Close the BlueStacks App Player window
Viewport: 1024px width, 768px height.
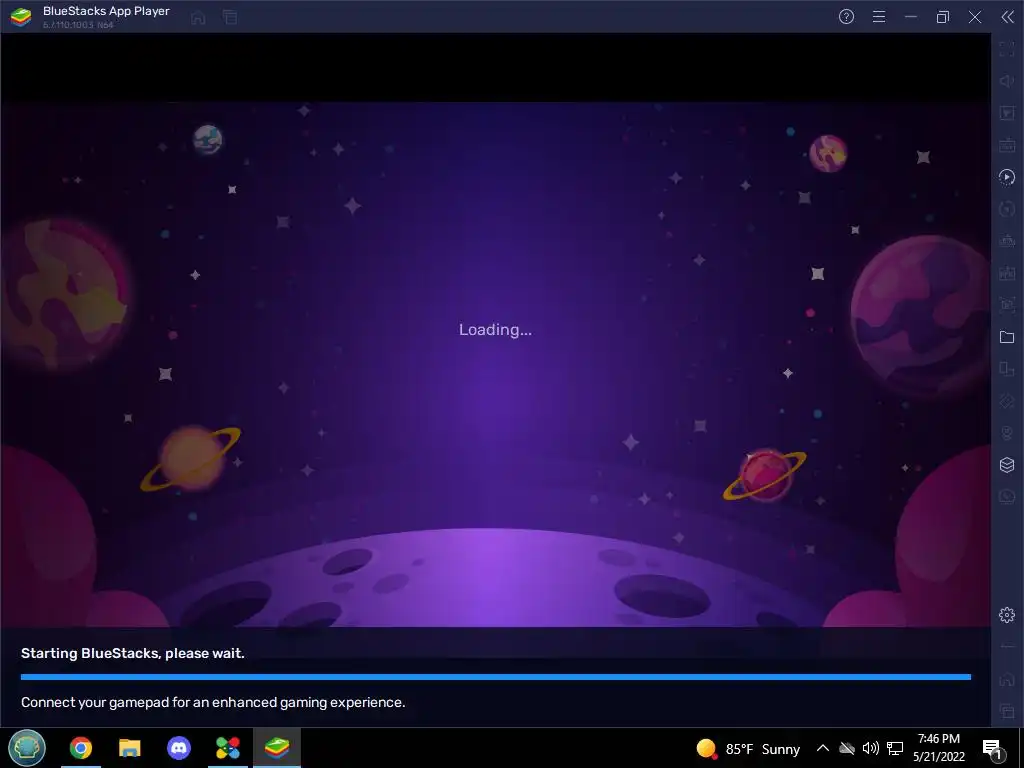tap(975, 17)
